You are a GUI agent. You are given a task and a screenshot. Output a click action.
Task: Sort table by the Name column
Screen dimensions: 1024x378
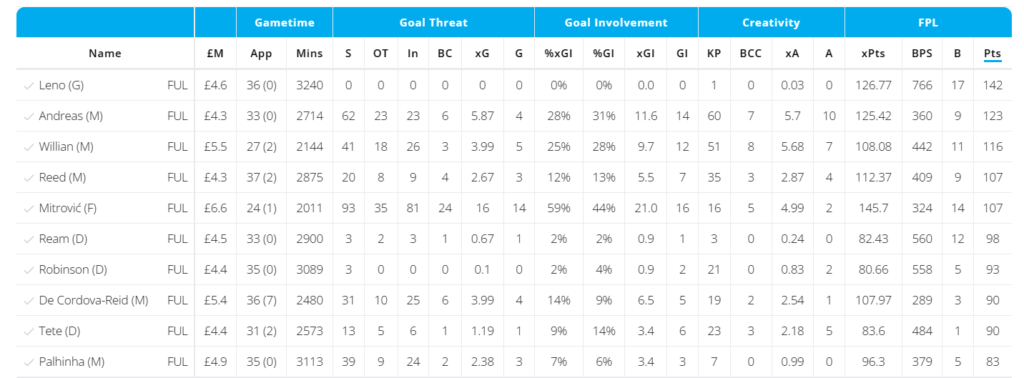(x=105, y=54)
